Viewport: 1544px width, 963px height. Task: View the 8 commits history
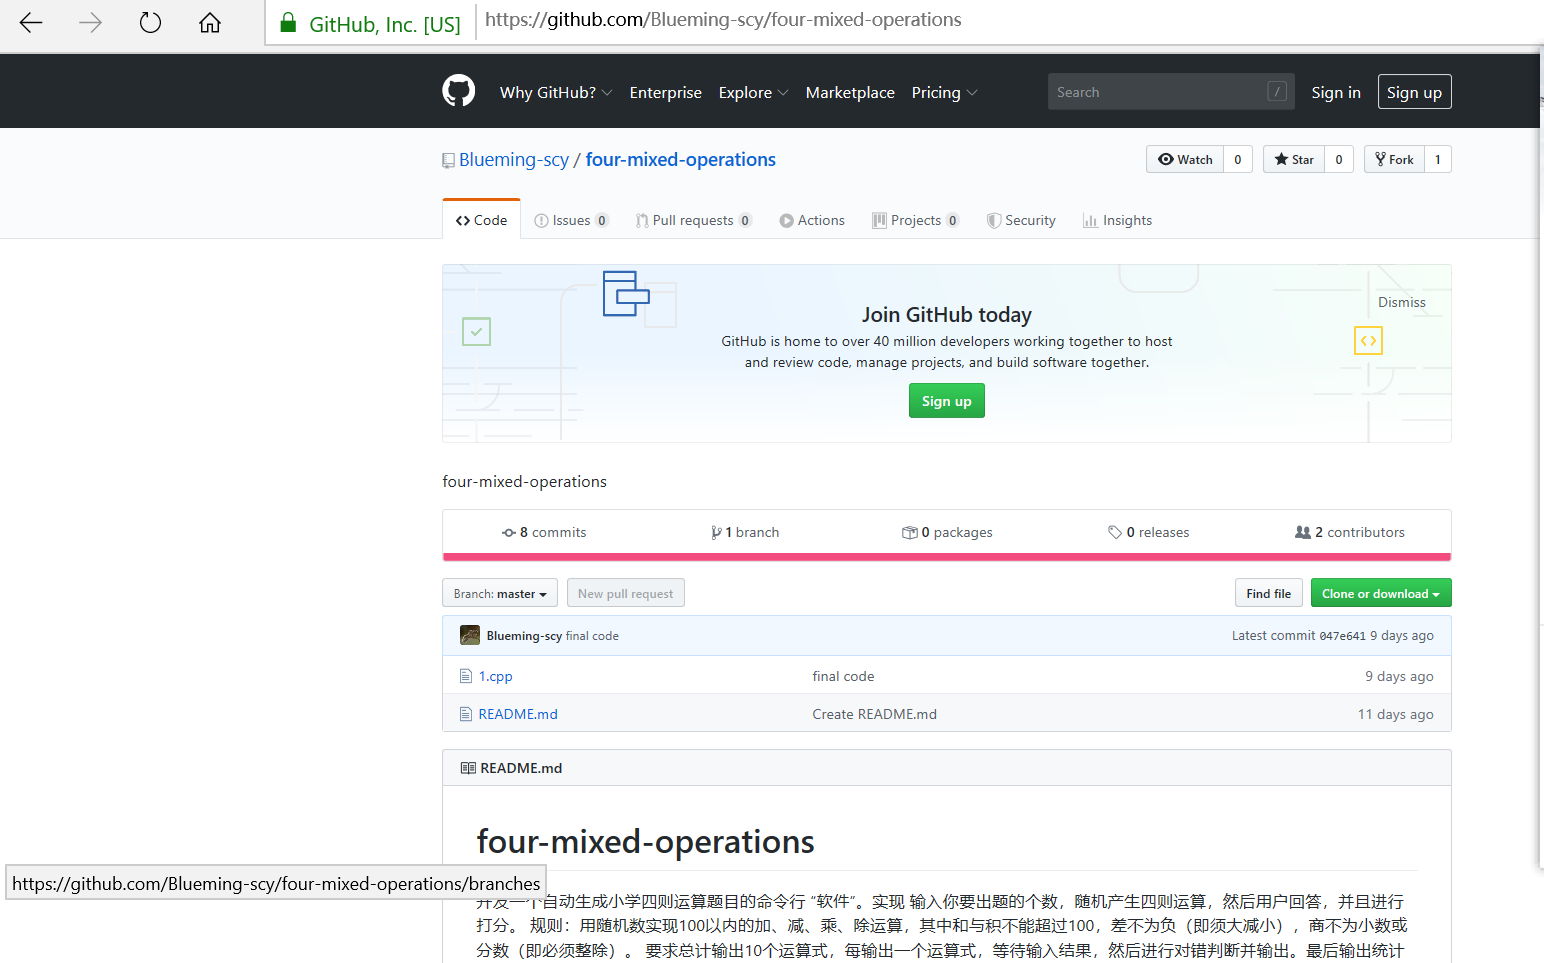click(544, 532)
